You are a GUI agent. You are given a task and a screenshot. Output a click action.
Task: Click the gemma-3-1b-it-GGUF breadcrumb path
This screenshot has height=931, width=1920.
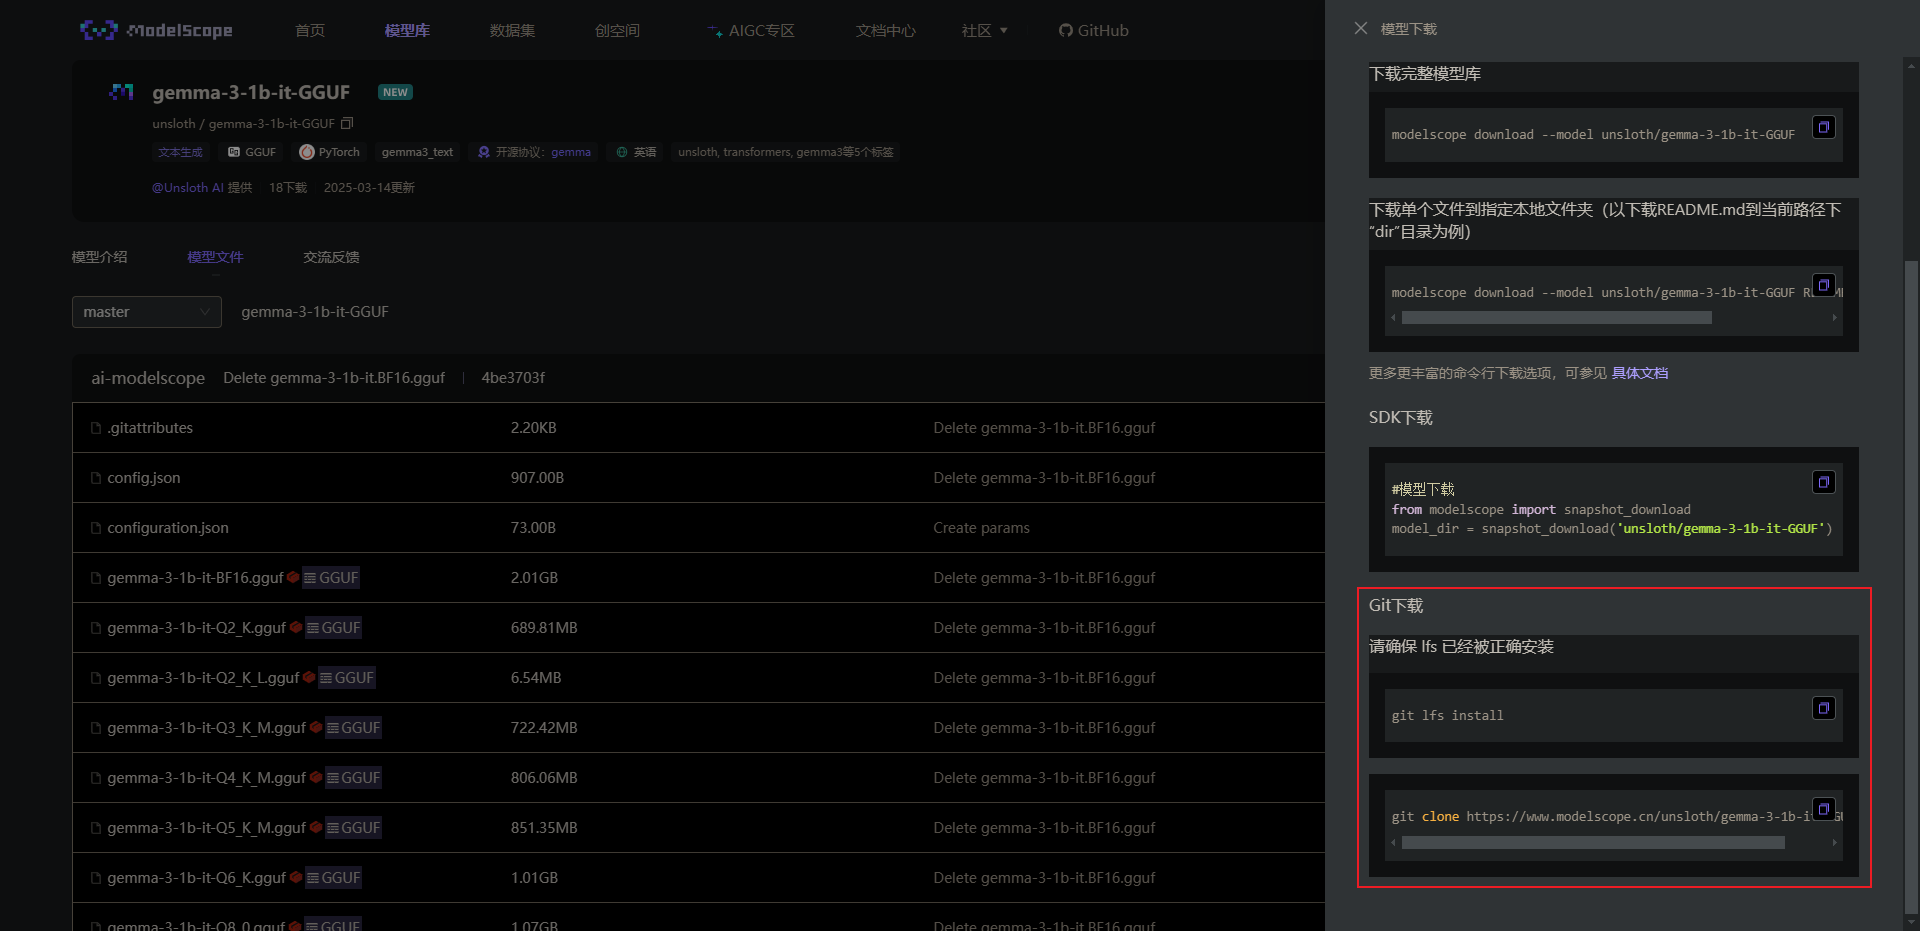tap(315, 312)
